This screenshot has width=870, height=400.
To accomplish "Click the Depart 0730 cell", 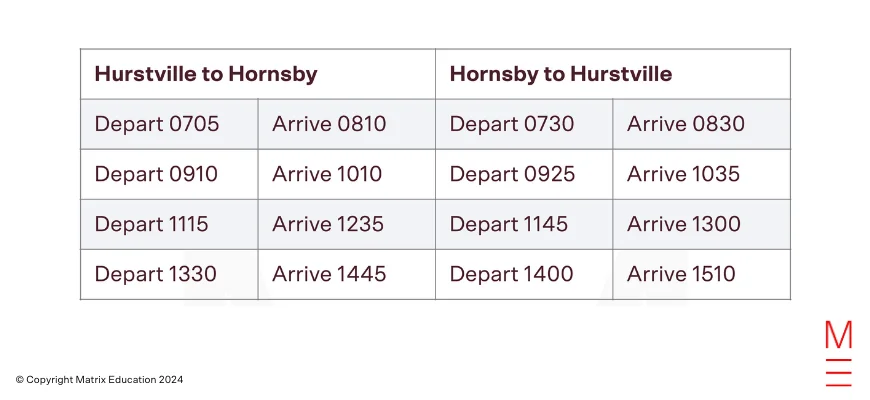I will 524,124.
